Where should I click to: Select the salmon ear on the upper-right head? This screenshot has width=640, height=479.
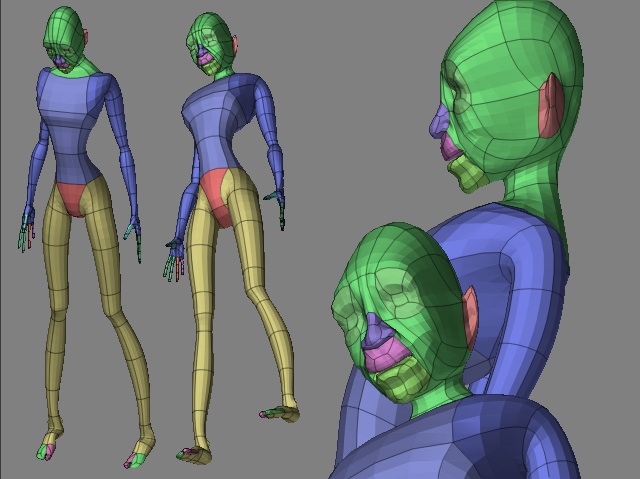[552, 107]
